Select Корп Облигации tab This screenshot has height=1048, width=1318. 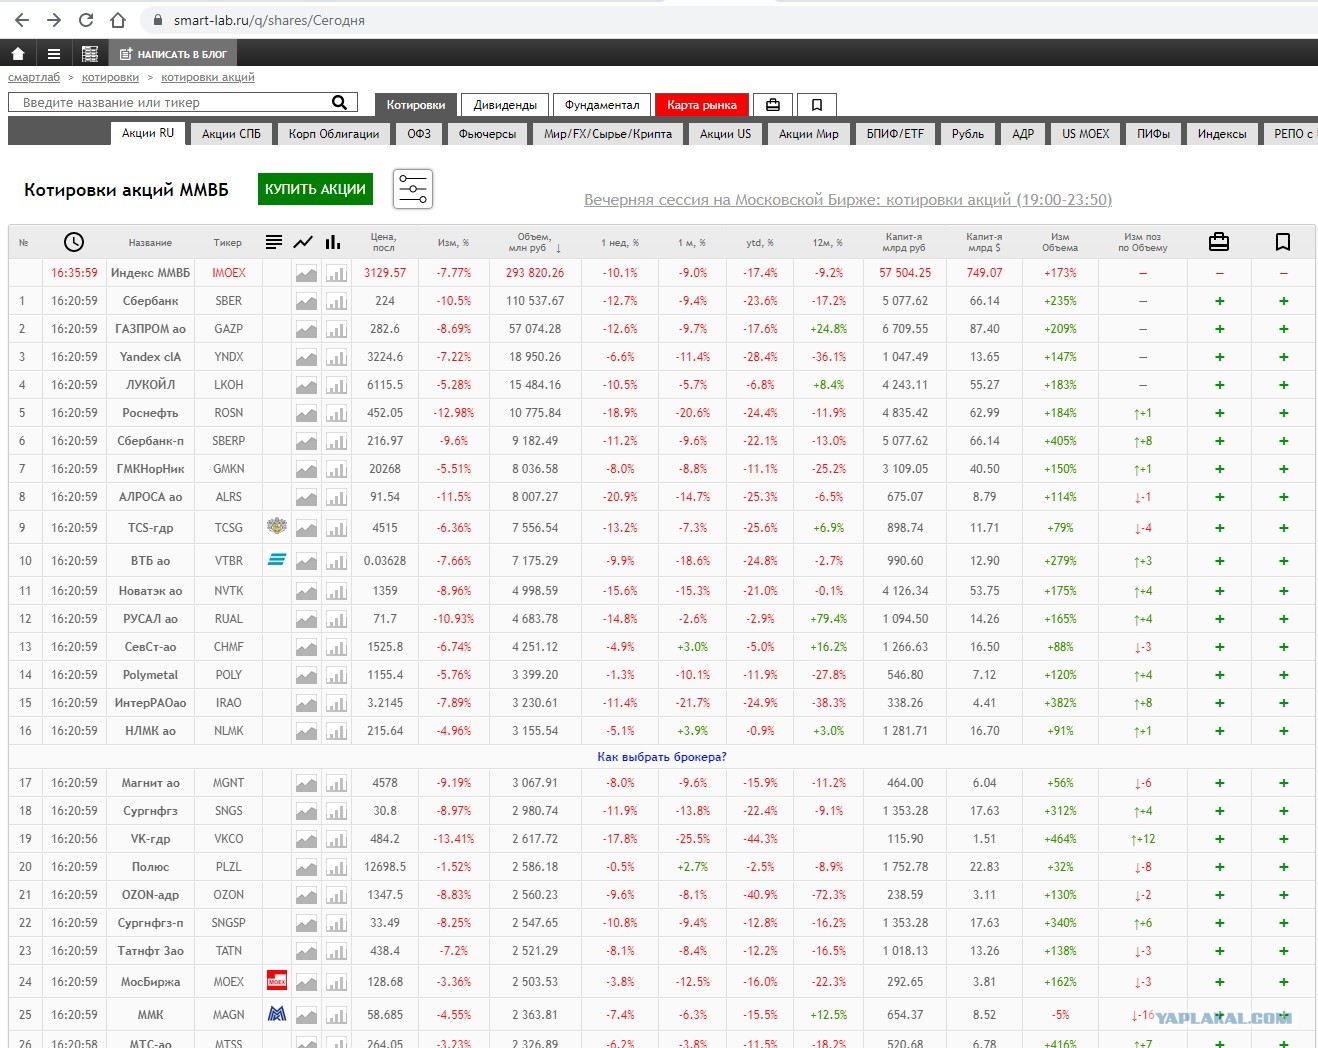tap(334, 133)
